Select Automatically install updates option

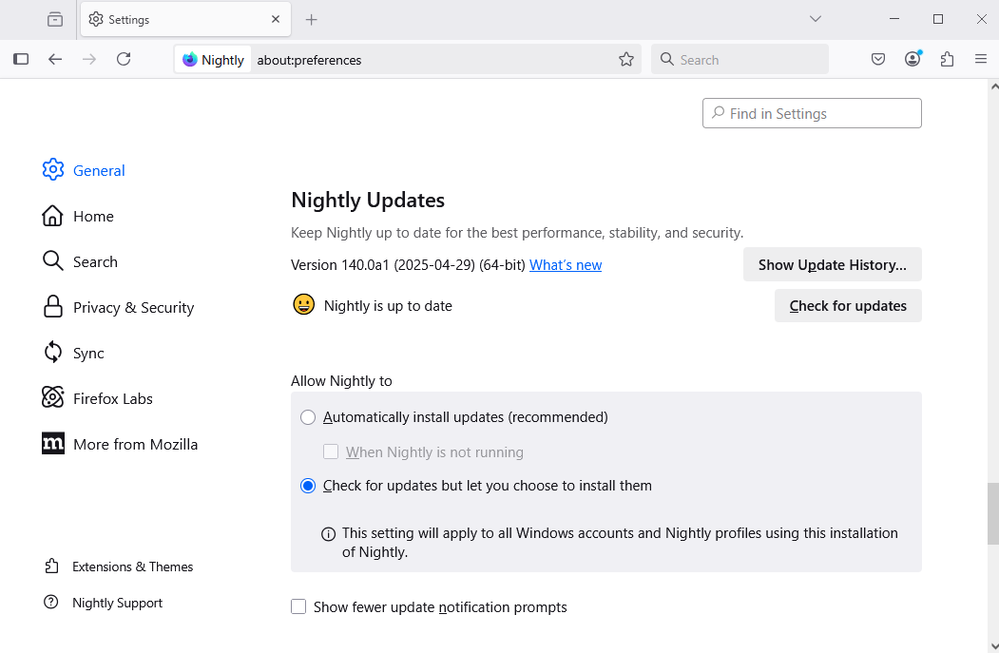308,417
